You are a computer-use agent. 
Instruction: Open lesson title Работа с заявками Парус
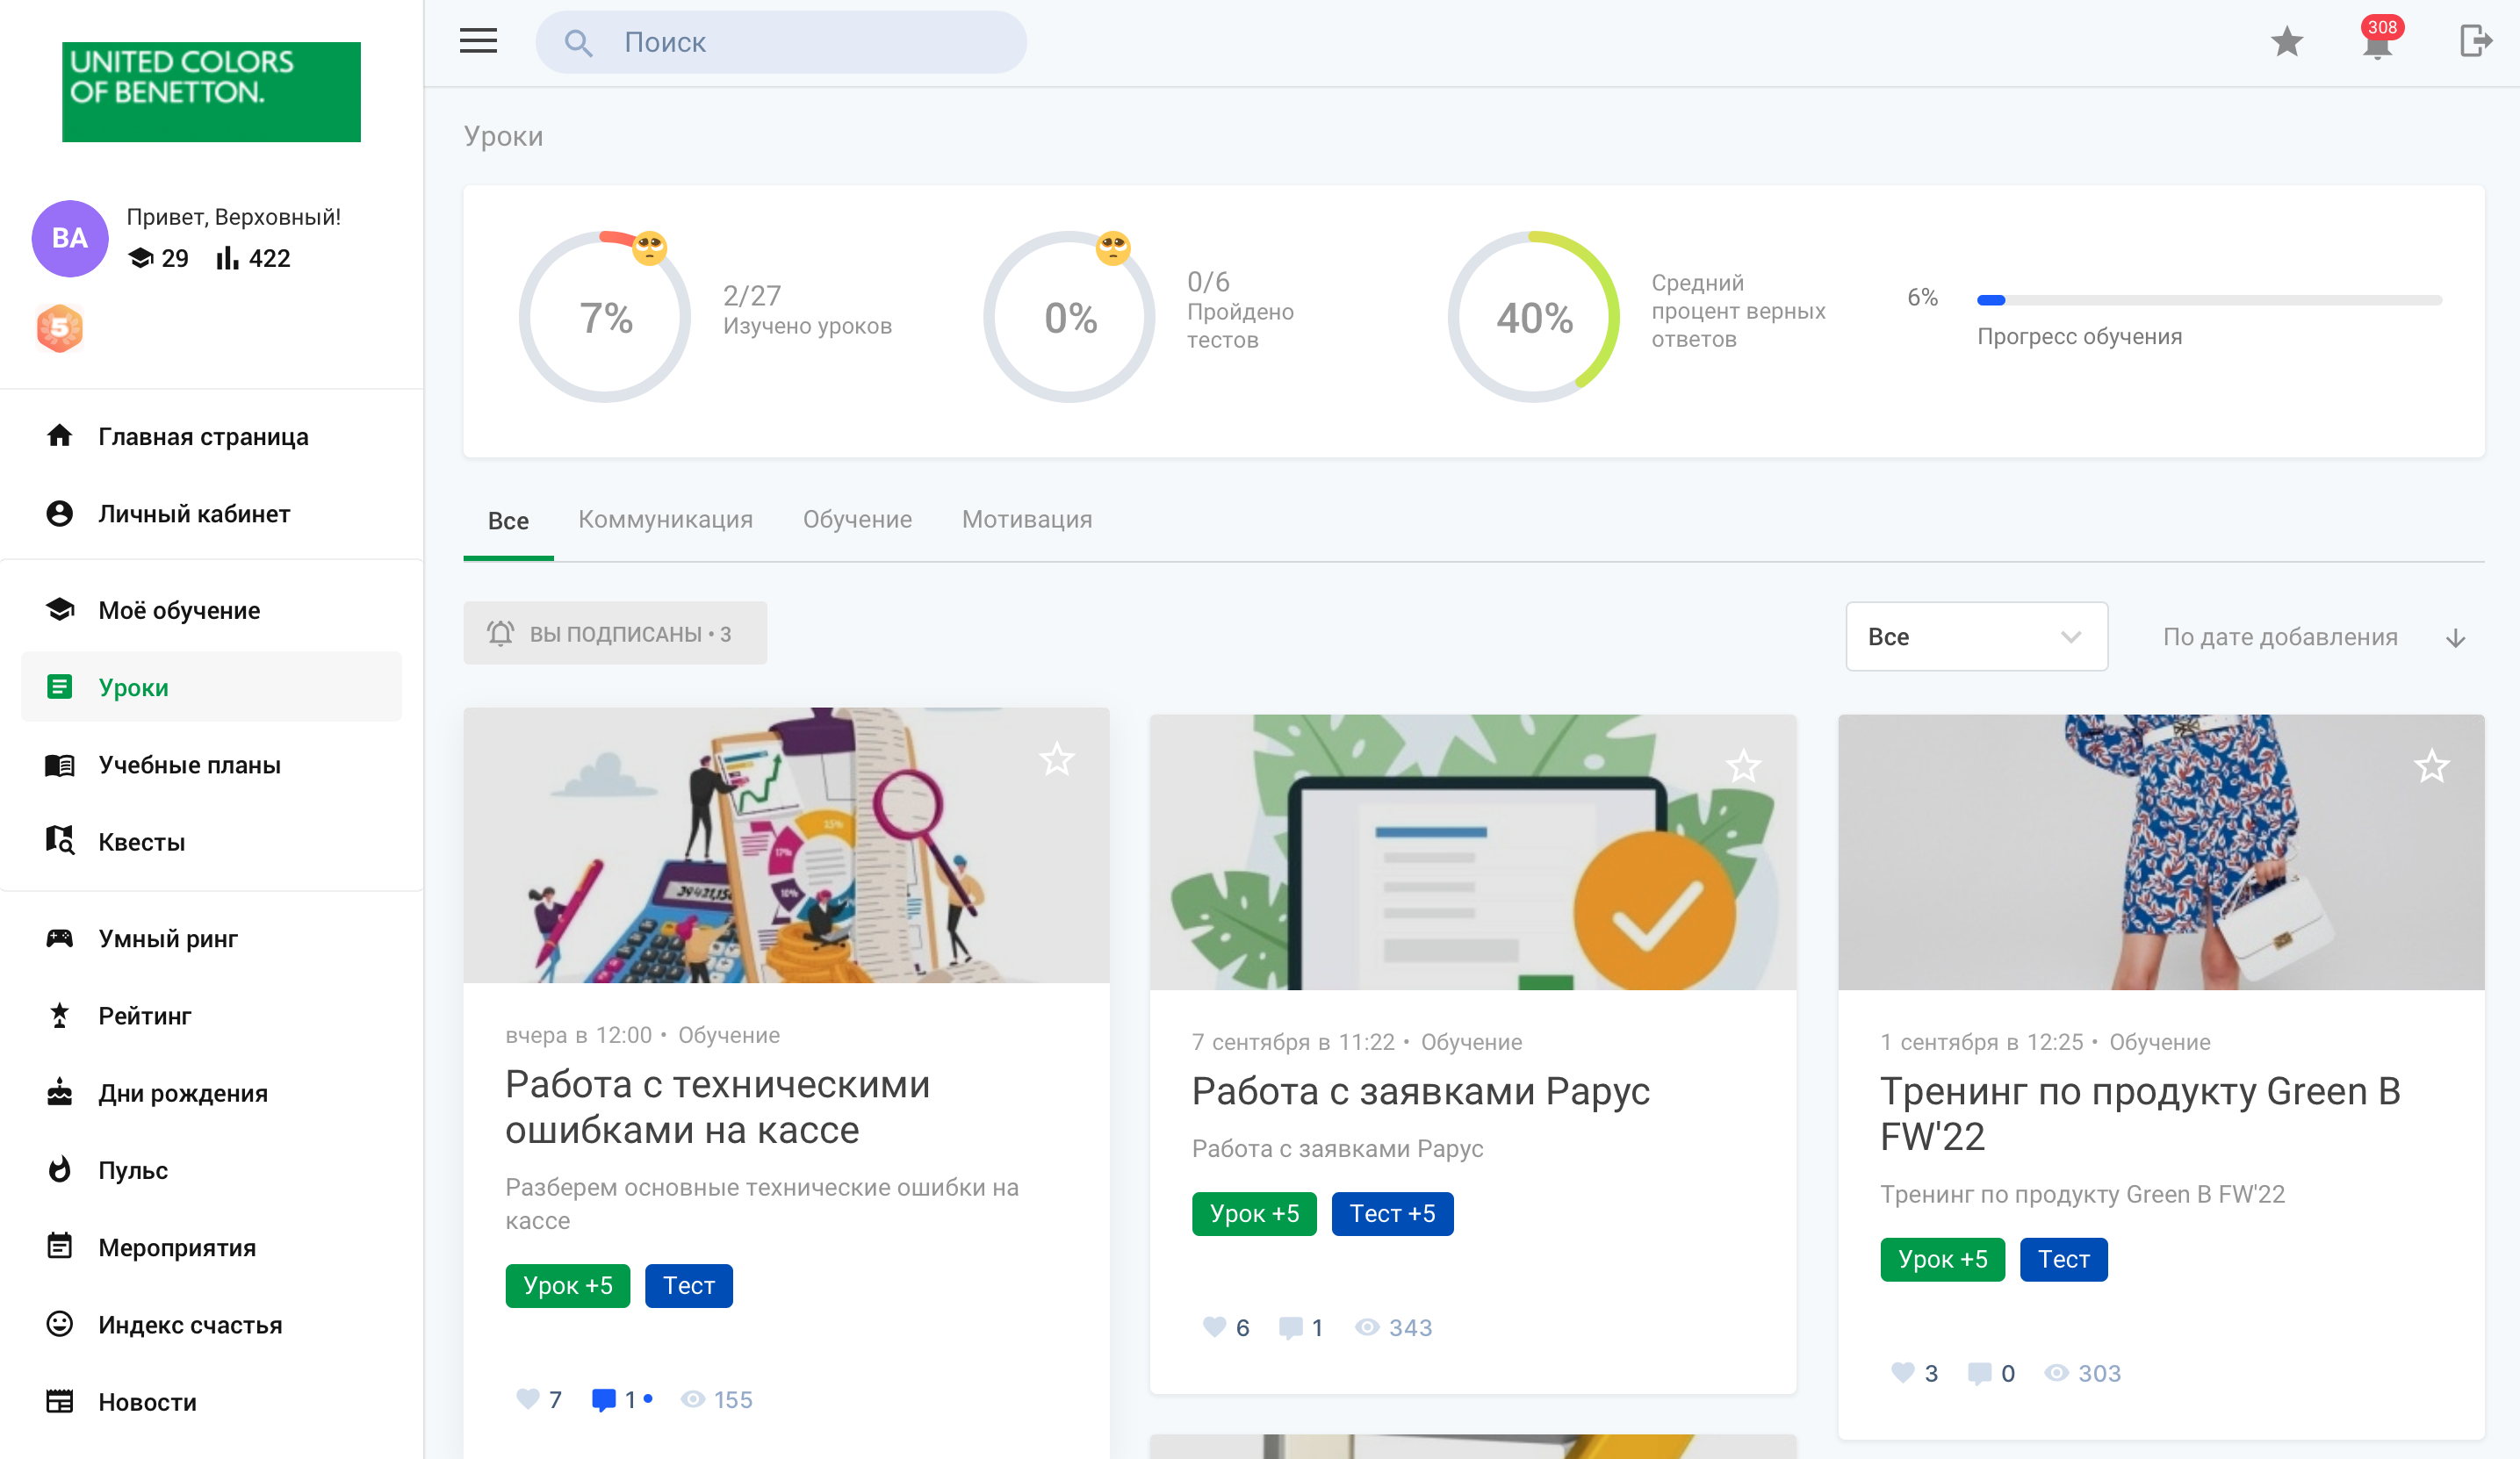click(1420, 1091)
